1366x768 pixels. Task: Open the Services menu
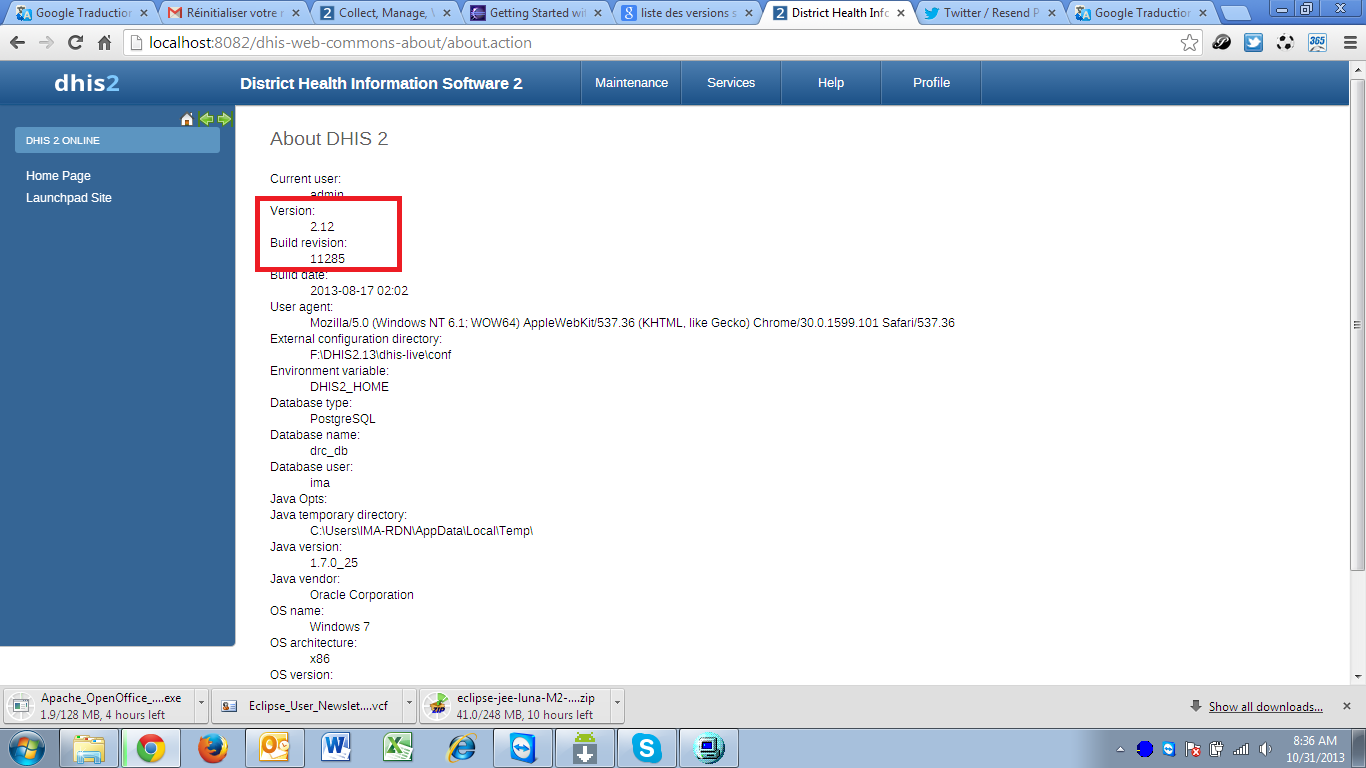(x=731, y=83)
